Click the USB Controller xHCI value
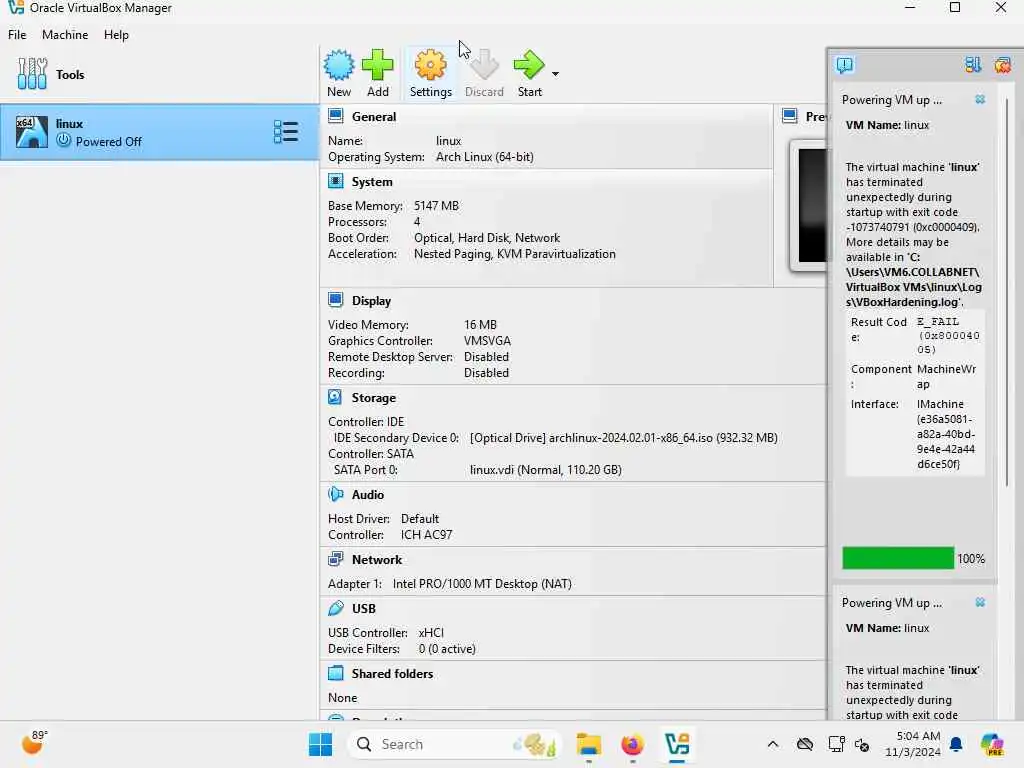Image resolution: width=1024 pixels, height=768 pixels. [431, 633]
